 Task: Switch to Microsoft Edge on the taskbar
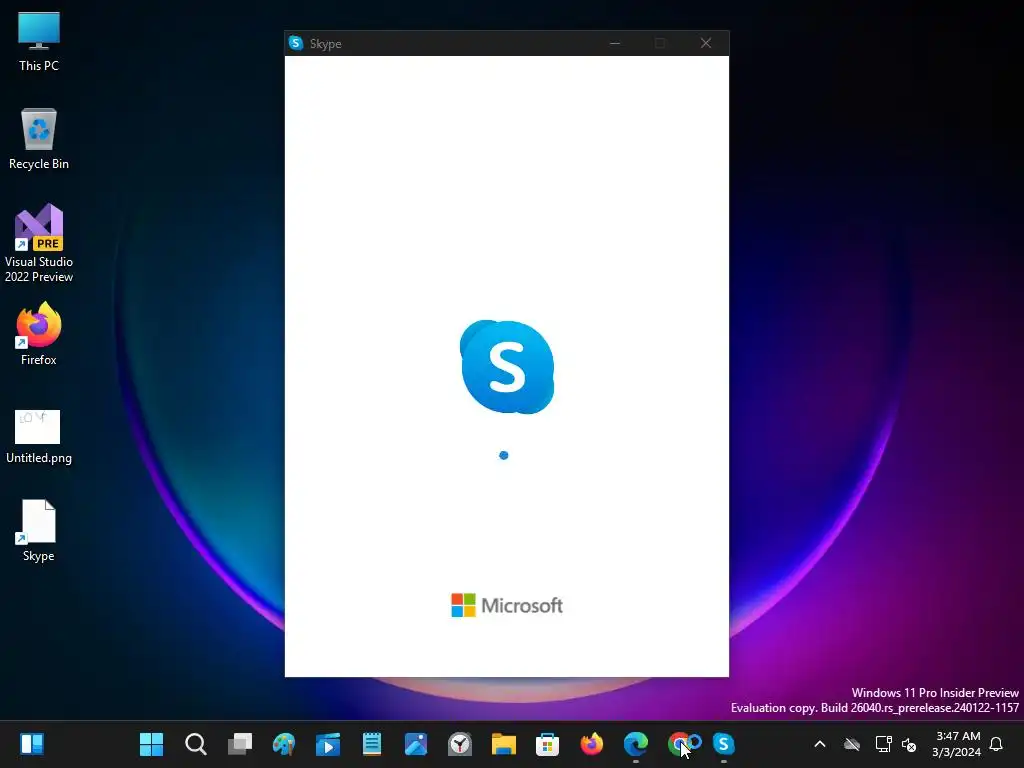(635, 744)
